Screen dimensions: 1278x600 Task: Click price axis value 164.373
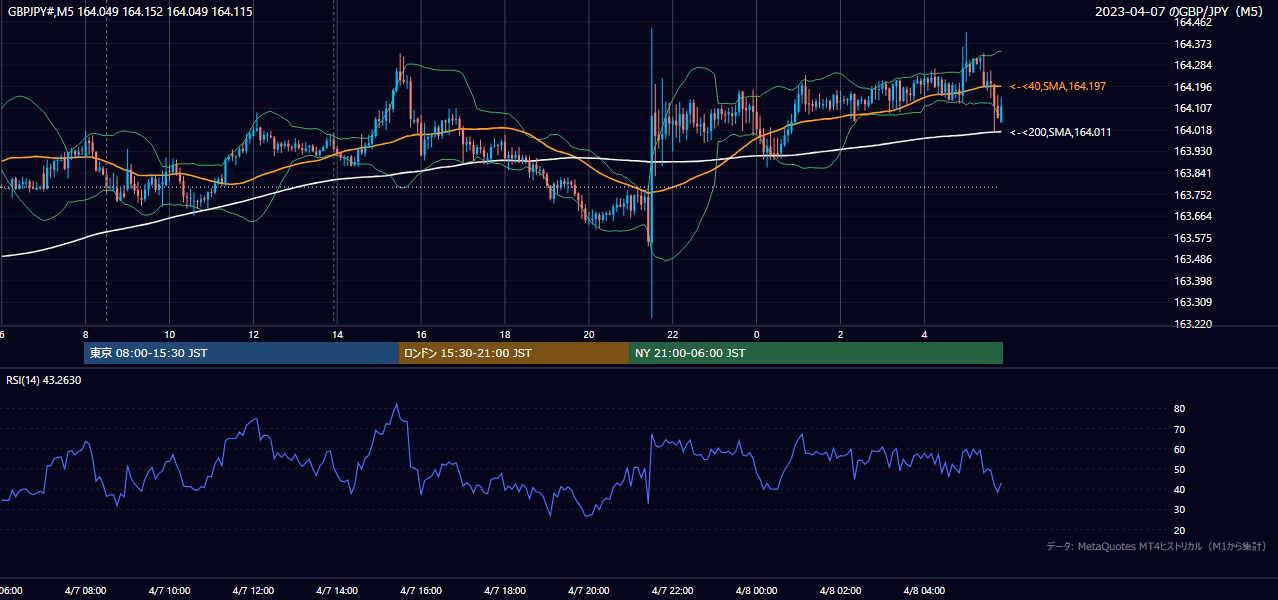[1193, 44]
